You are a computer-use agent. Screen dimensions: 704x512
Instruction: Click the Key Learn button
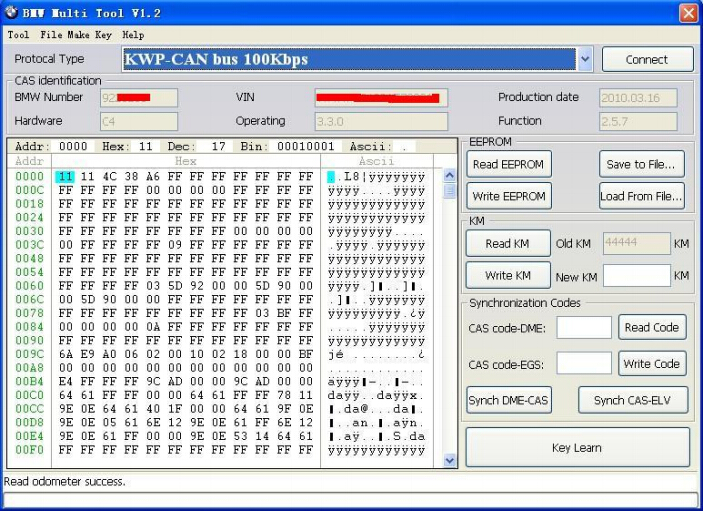577,448
